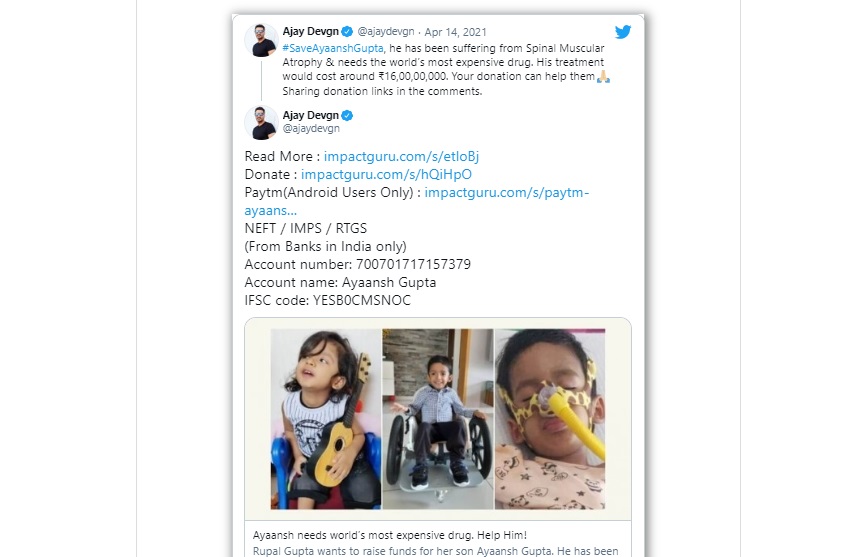This screenshot has height=557, width=857.
Task: Select the Ajay Devgn name in parent tweet
Action: 310,32
